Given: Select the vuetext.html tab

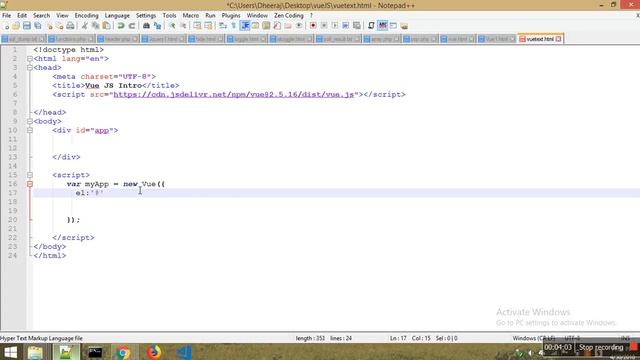Looking at the screenshot, I should 540,39.
